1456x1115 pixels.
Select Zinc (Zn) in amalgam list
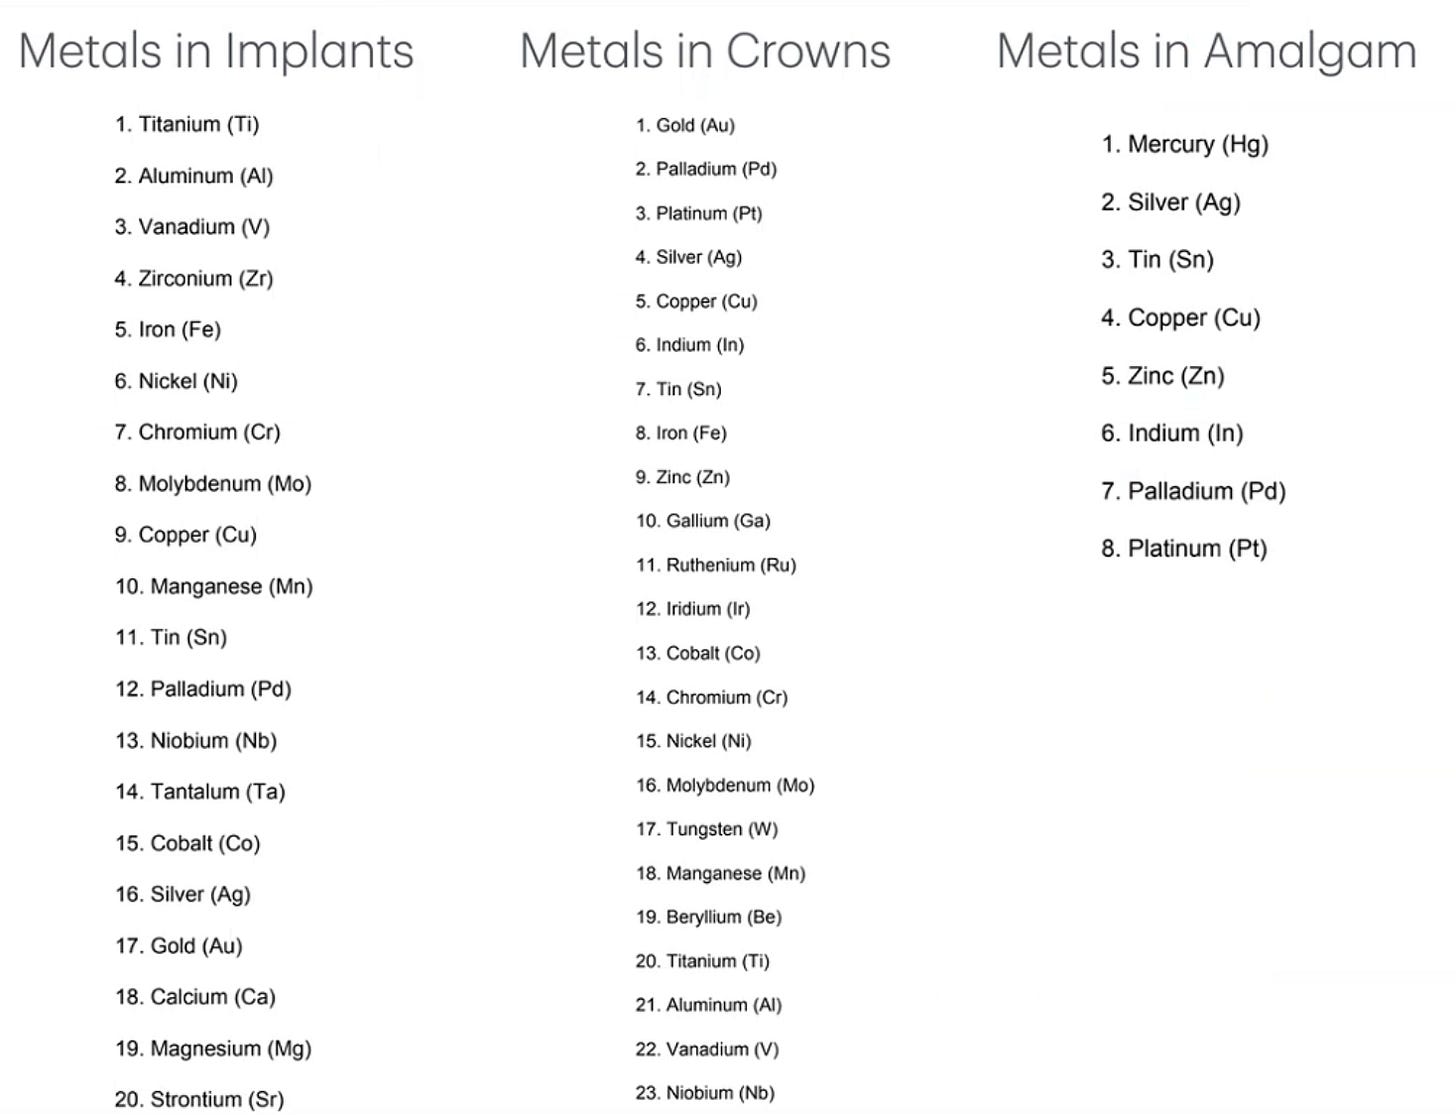pyautogui.click(x=1163, y=376)
